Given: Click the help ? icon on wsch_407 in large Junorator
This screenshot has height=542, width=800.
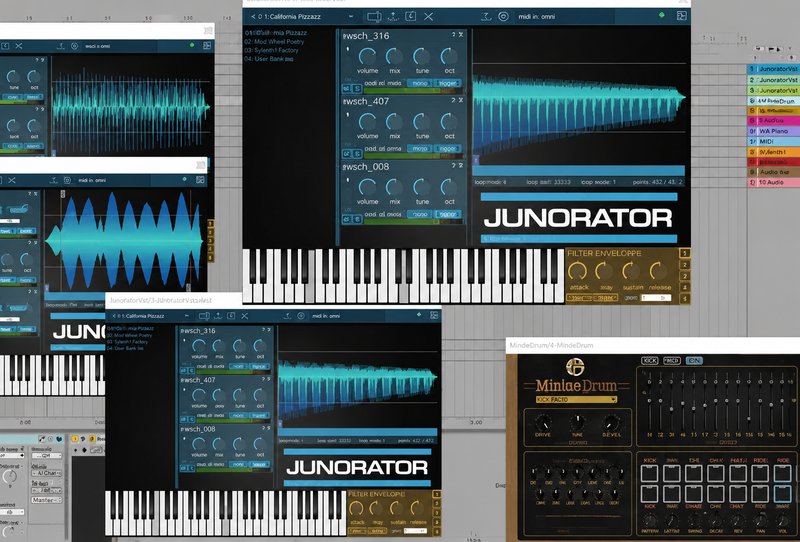Looking at the screenshot, I should [453, 100].
